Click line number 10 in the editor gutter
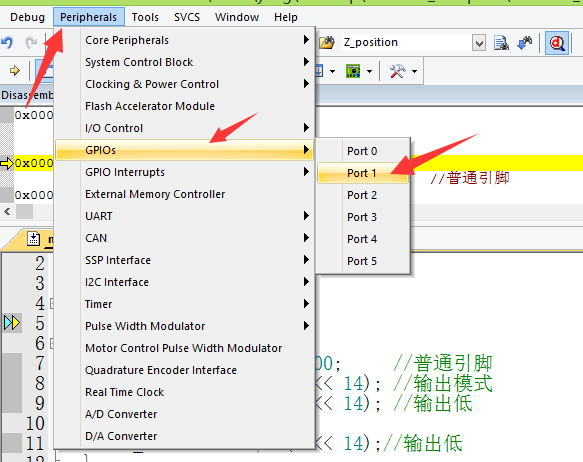 coord(35,423)
